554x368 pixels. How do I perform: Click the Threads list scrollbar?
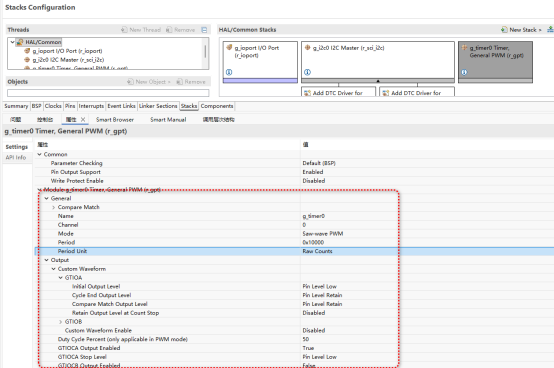pos(205,53)
